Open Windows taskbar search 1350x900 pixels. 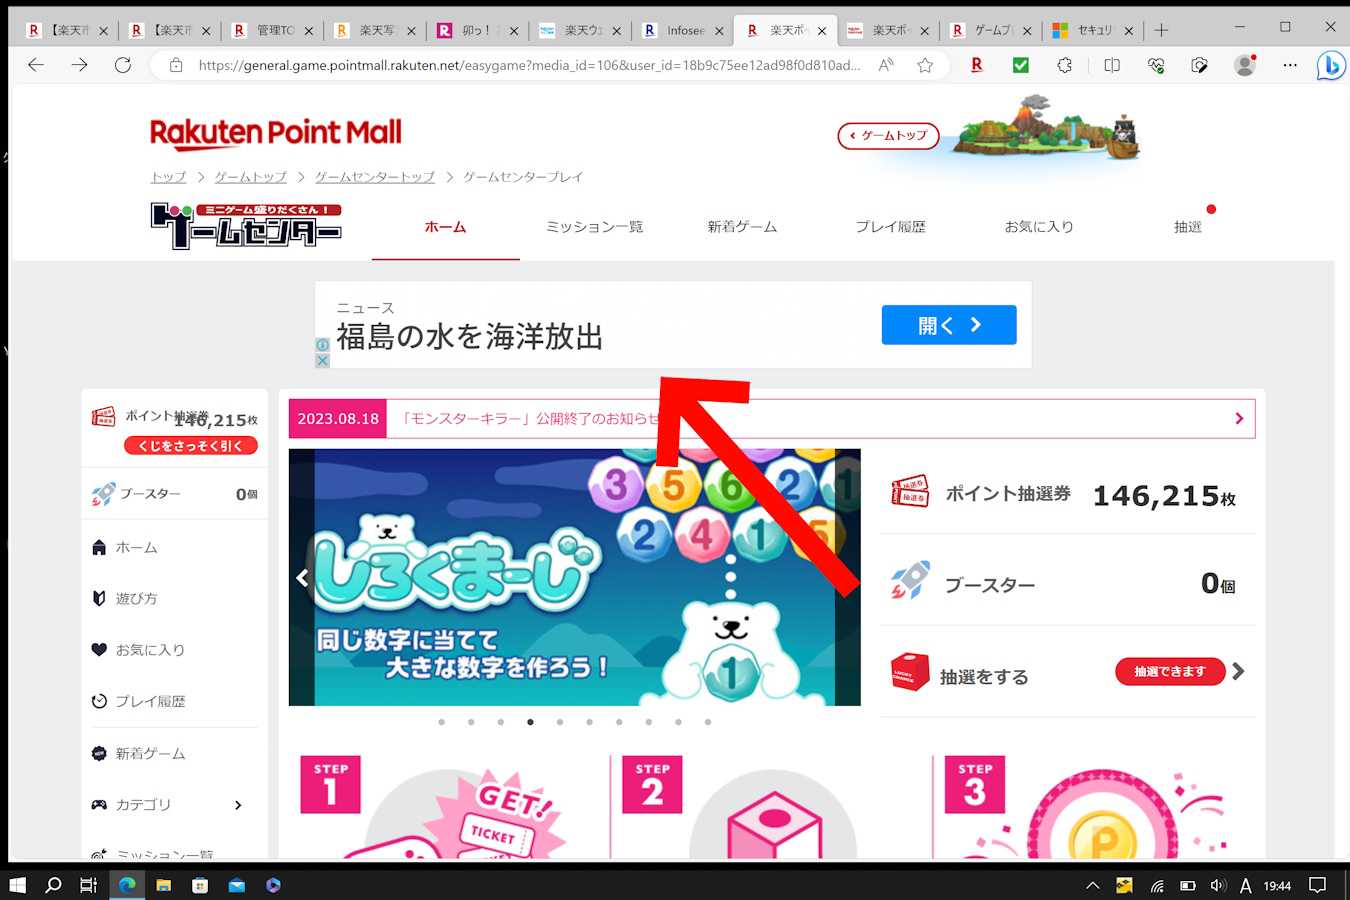[53, 885]
